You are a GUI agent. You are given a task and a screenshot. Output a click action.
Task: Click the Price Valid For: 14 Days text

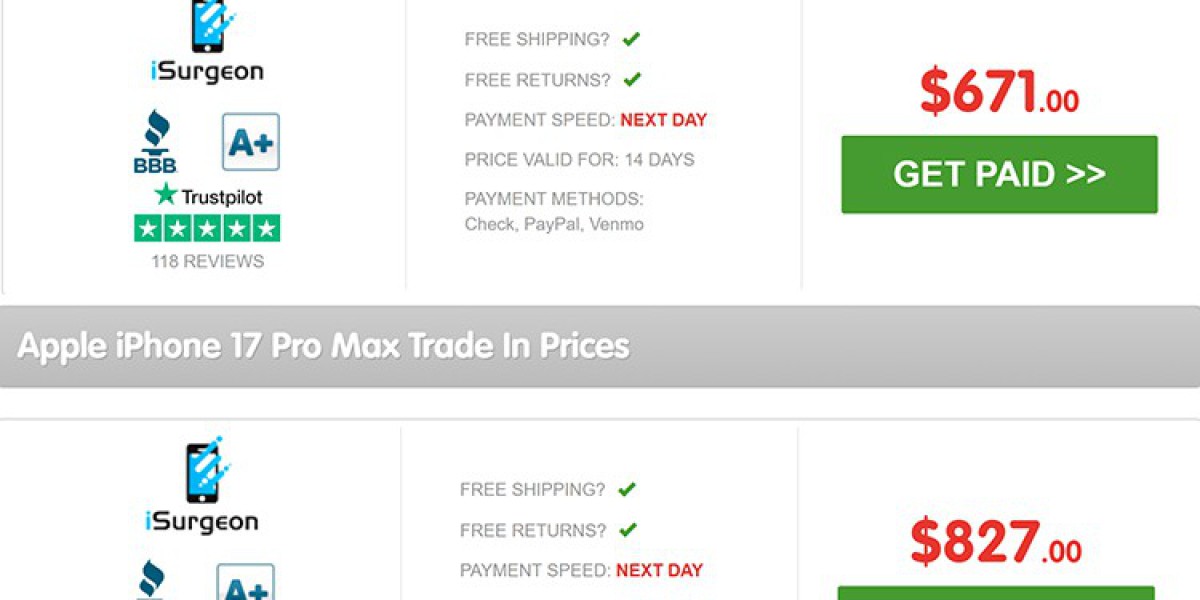[x=579, y=160]
